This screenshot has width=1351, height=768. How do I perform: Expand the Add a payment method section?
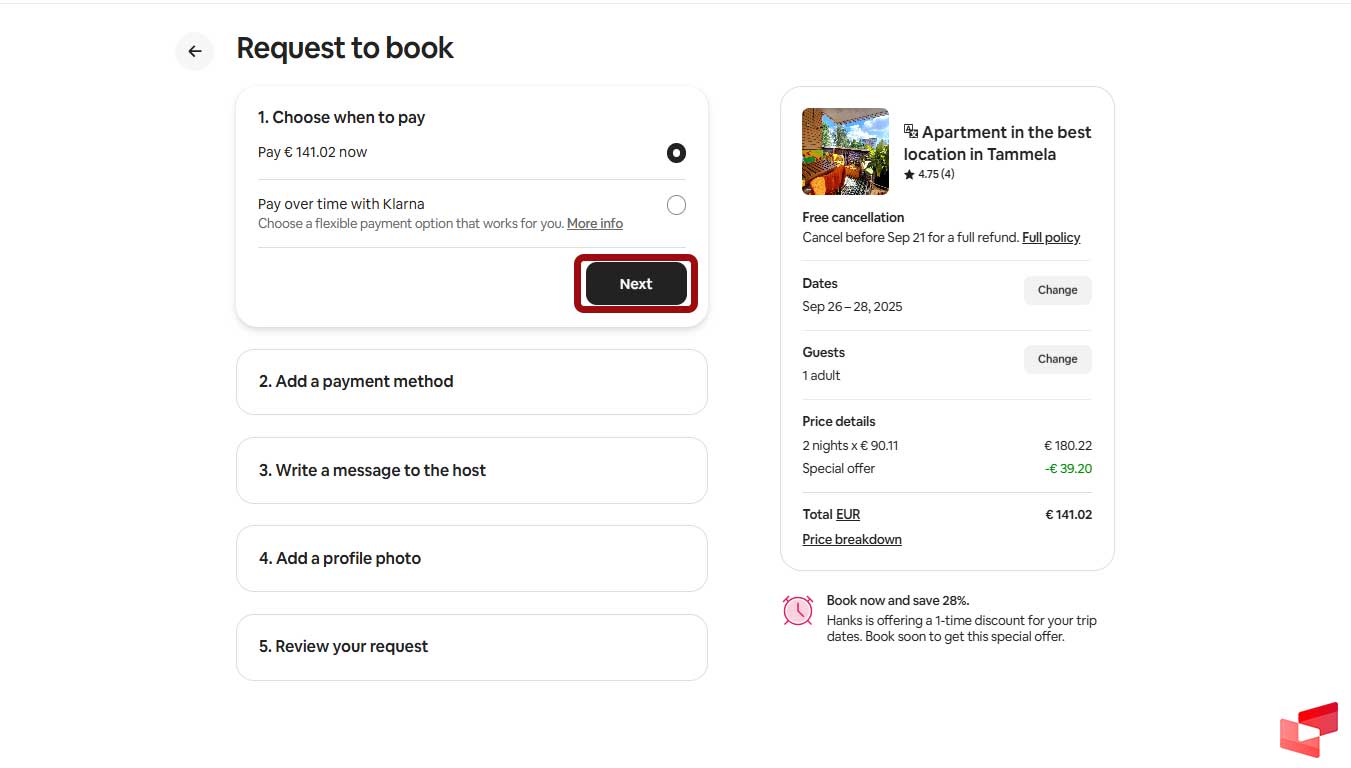point(471,381)
